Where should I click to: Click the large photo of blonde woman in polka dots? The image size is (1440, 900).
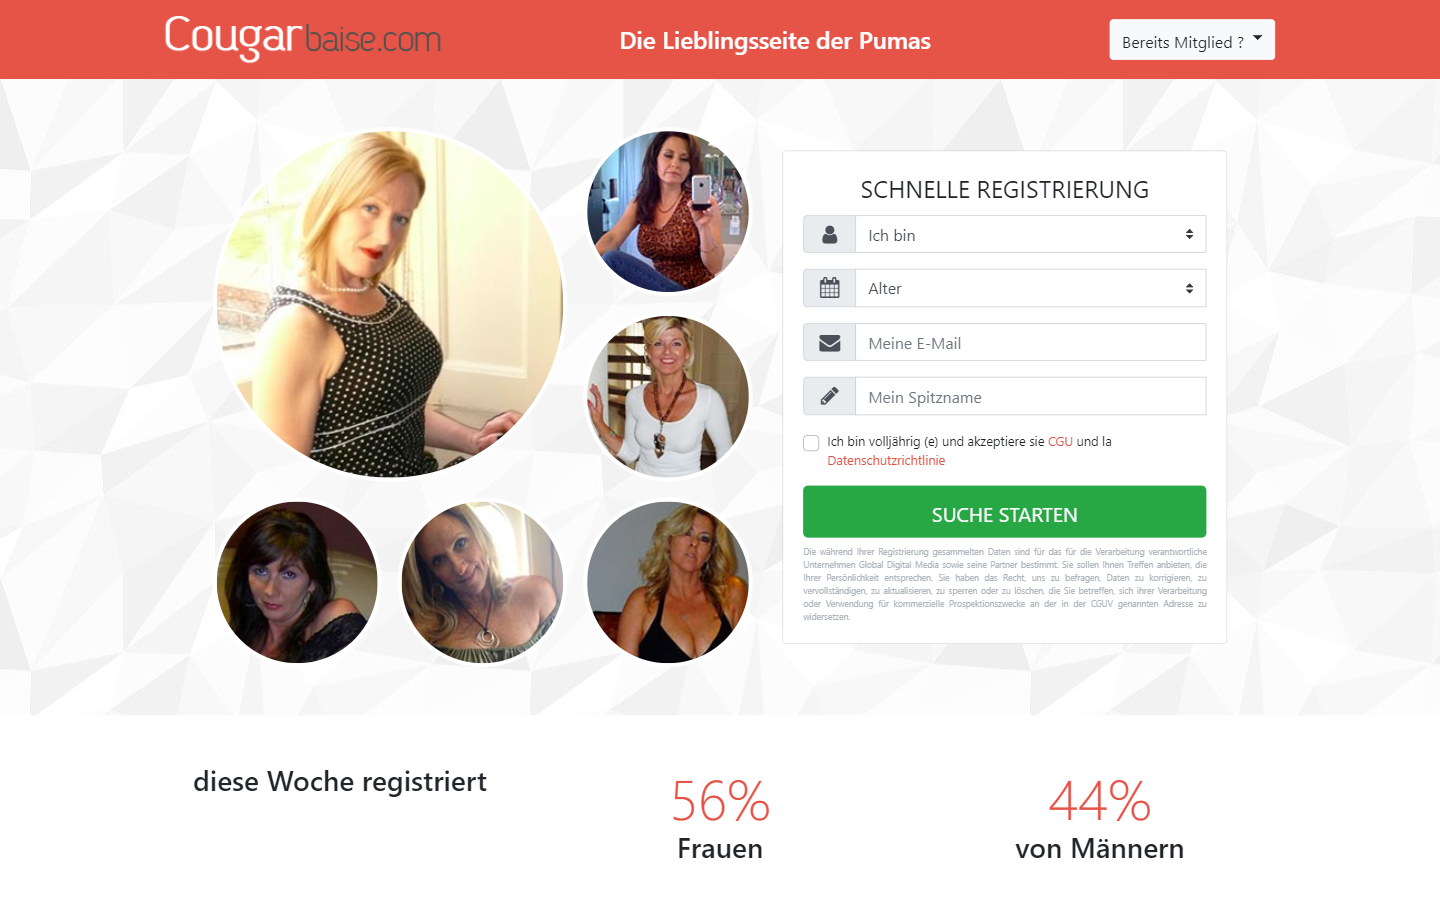(390, 304)
